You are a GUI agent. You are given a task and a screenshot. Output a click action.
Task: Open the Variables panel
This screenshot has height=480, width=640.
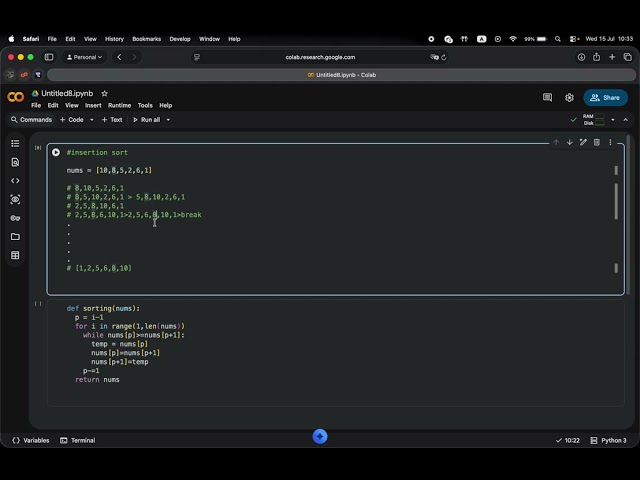pyautogui.click(x=31, y=440)
